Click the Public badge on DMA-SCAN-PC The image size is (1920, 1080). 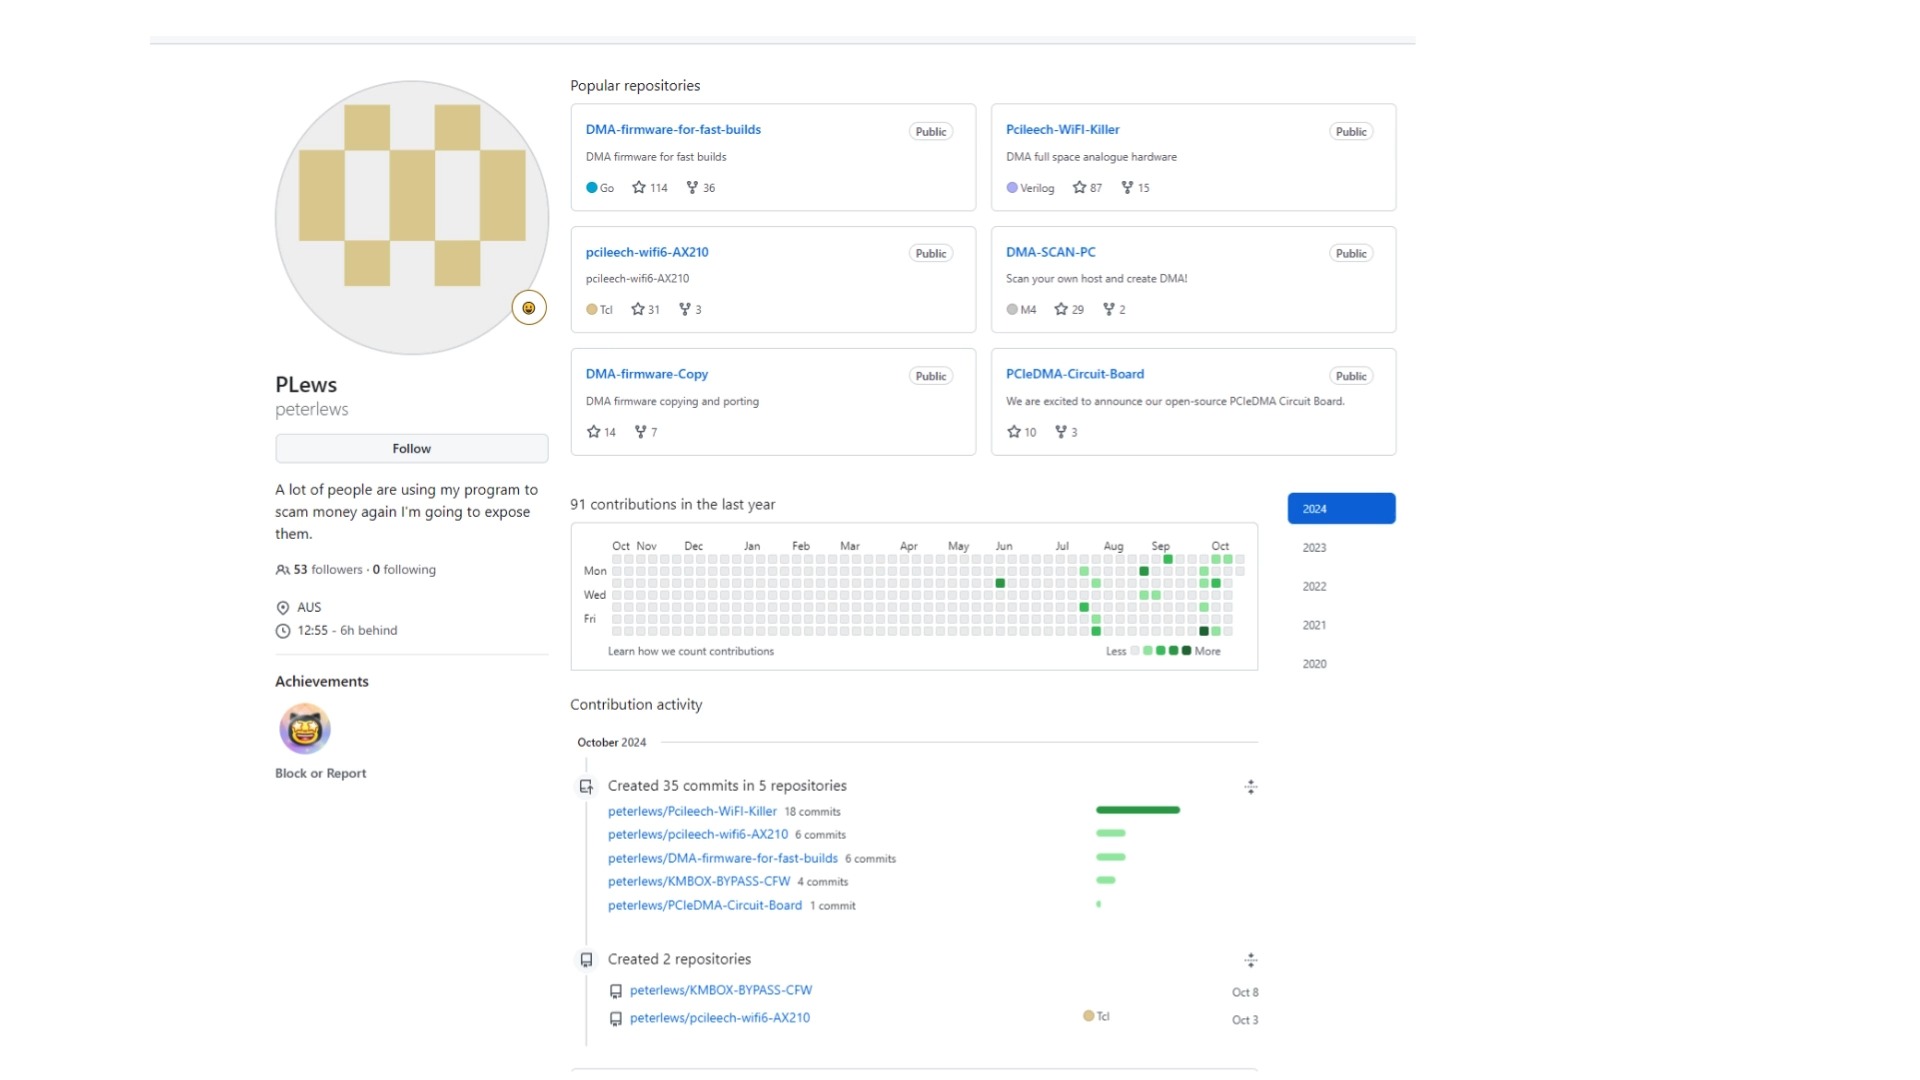point(1351,254)
